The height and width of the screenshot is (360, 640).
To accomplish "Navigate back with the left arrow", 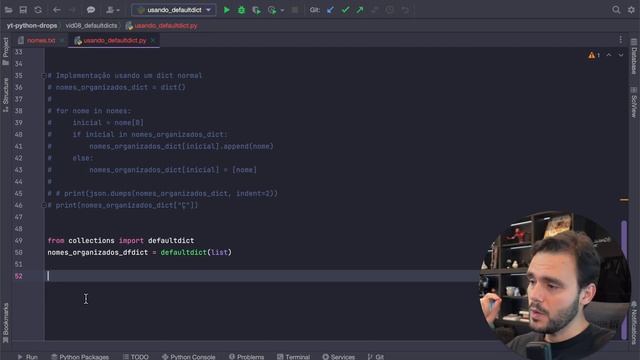I will 57,10.
